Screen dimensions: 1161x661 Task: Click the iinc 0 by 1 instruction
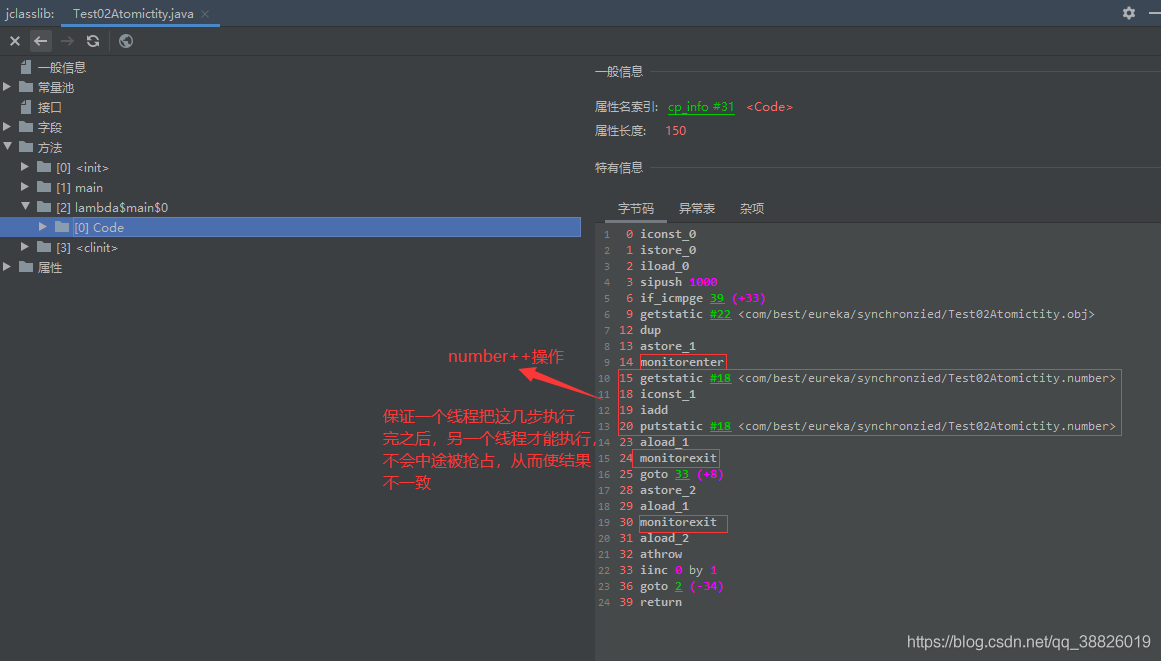[678, 570]
